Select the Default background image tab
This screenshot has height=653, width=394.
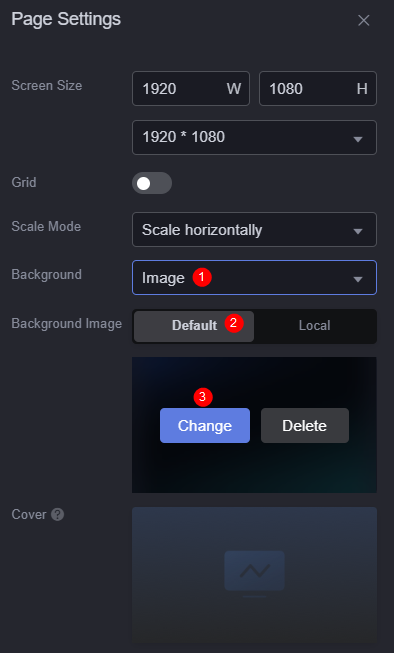[194, 326]
